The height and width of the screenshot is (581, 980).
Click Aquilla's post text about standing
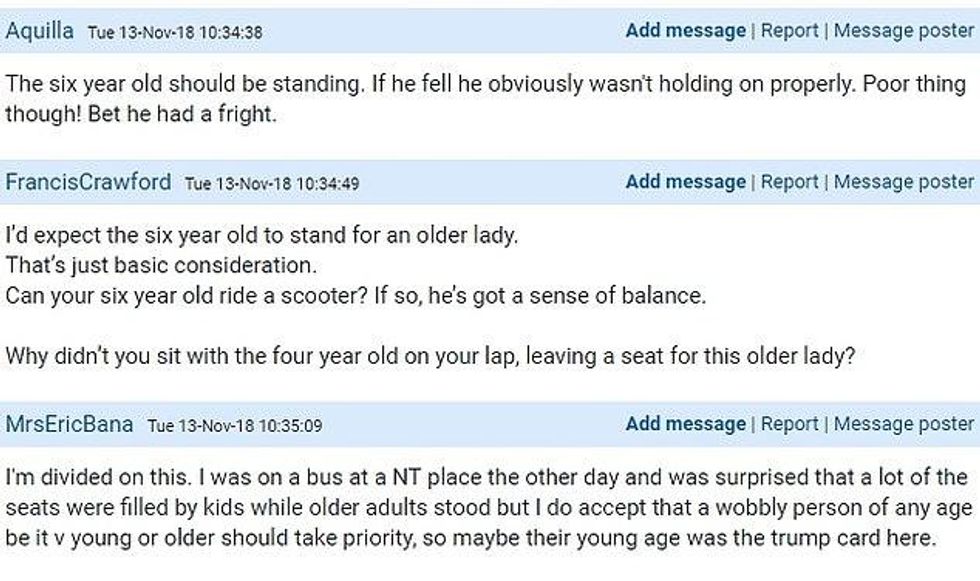(486, 99)
